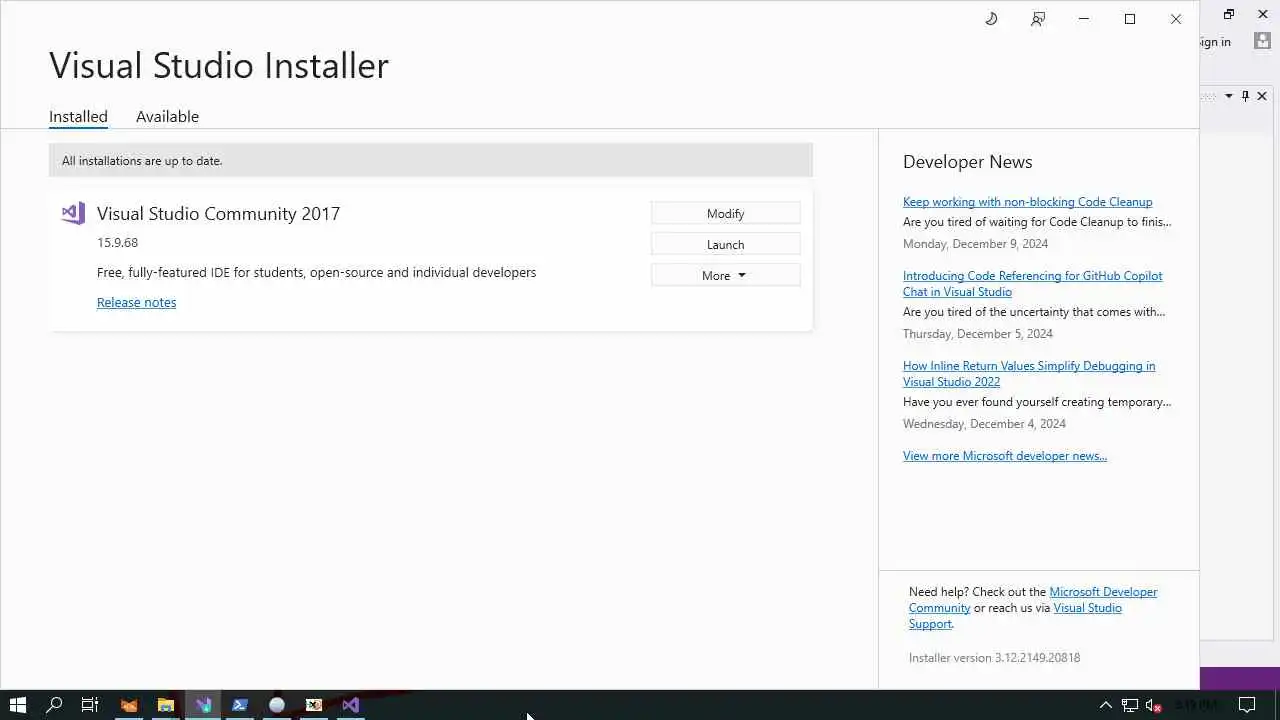Click the Visual Studio Community 2017 logo
The image size is (1280, 720).
click(73, 213)
